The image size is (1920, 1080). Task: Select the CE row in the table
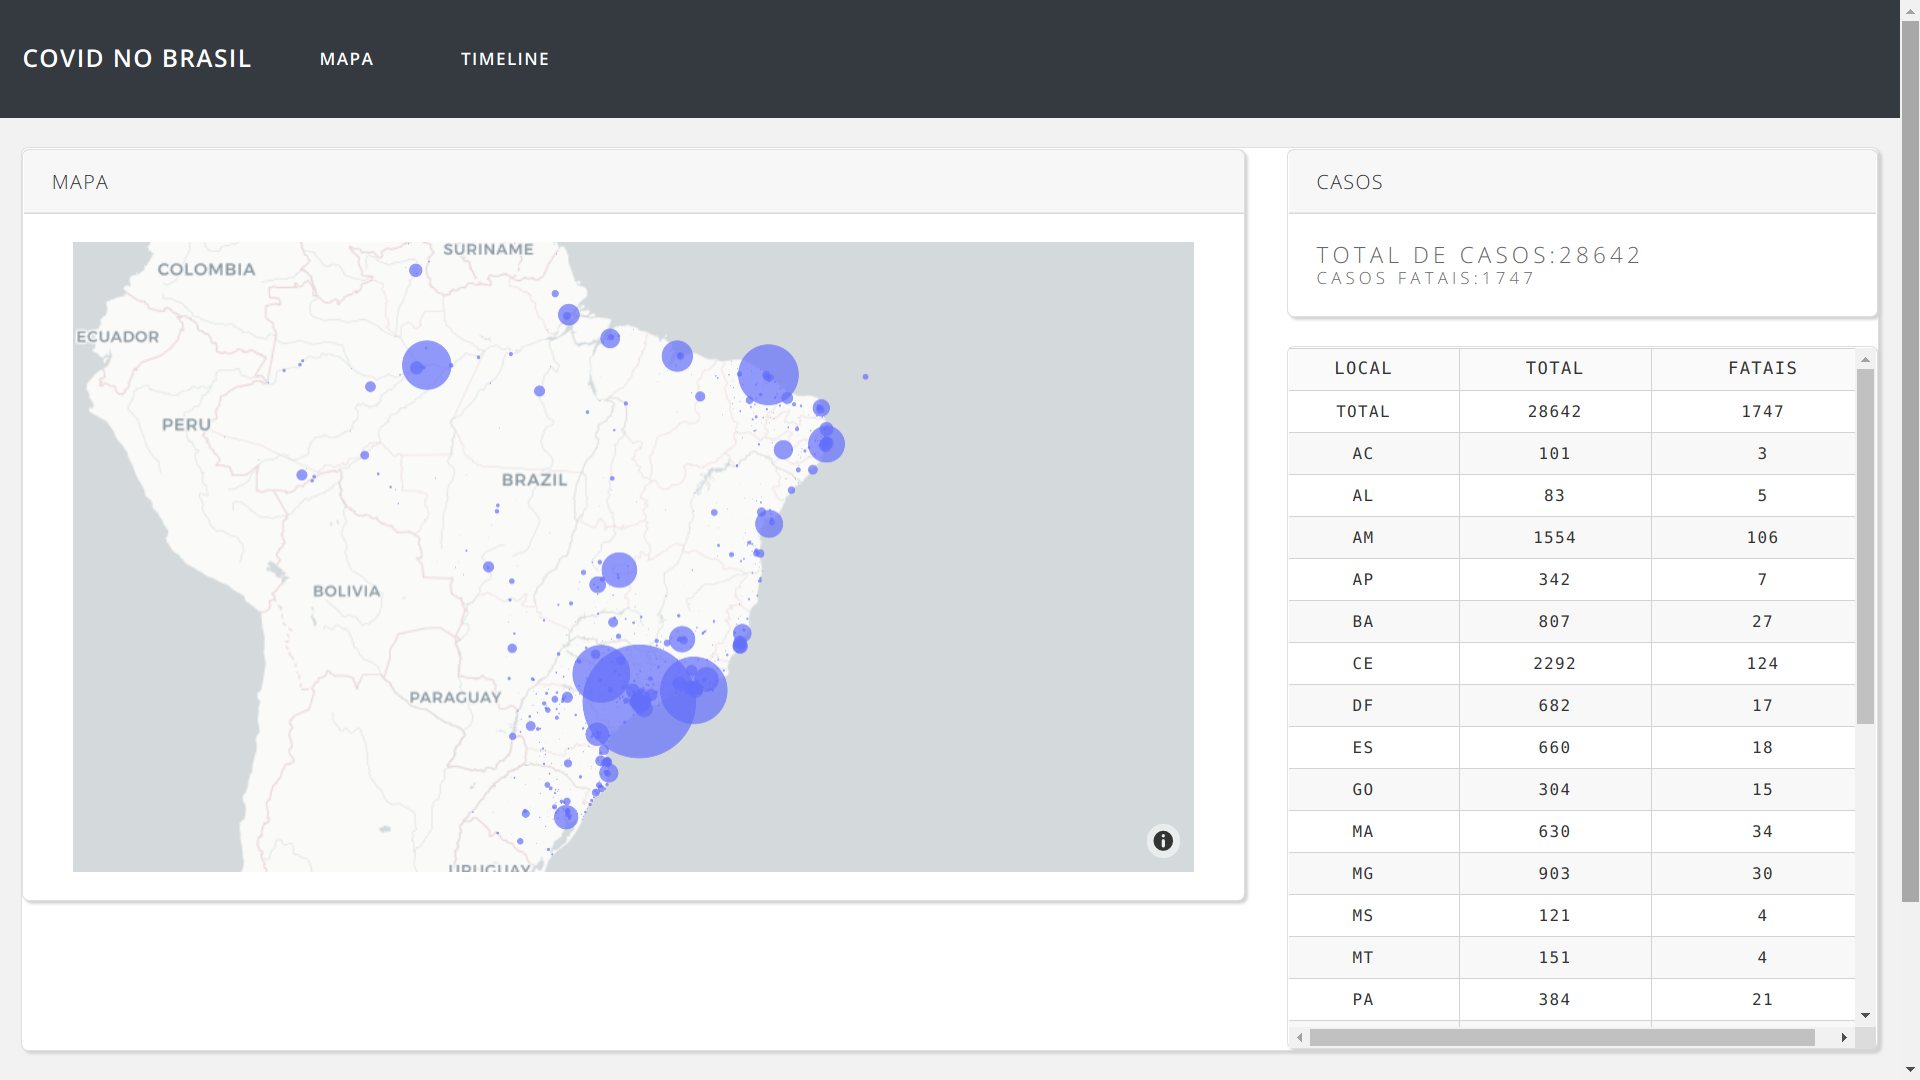click(1362, 663)
